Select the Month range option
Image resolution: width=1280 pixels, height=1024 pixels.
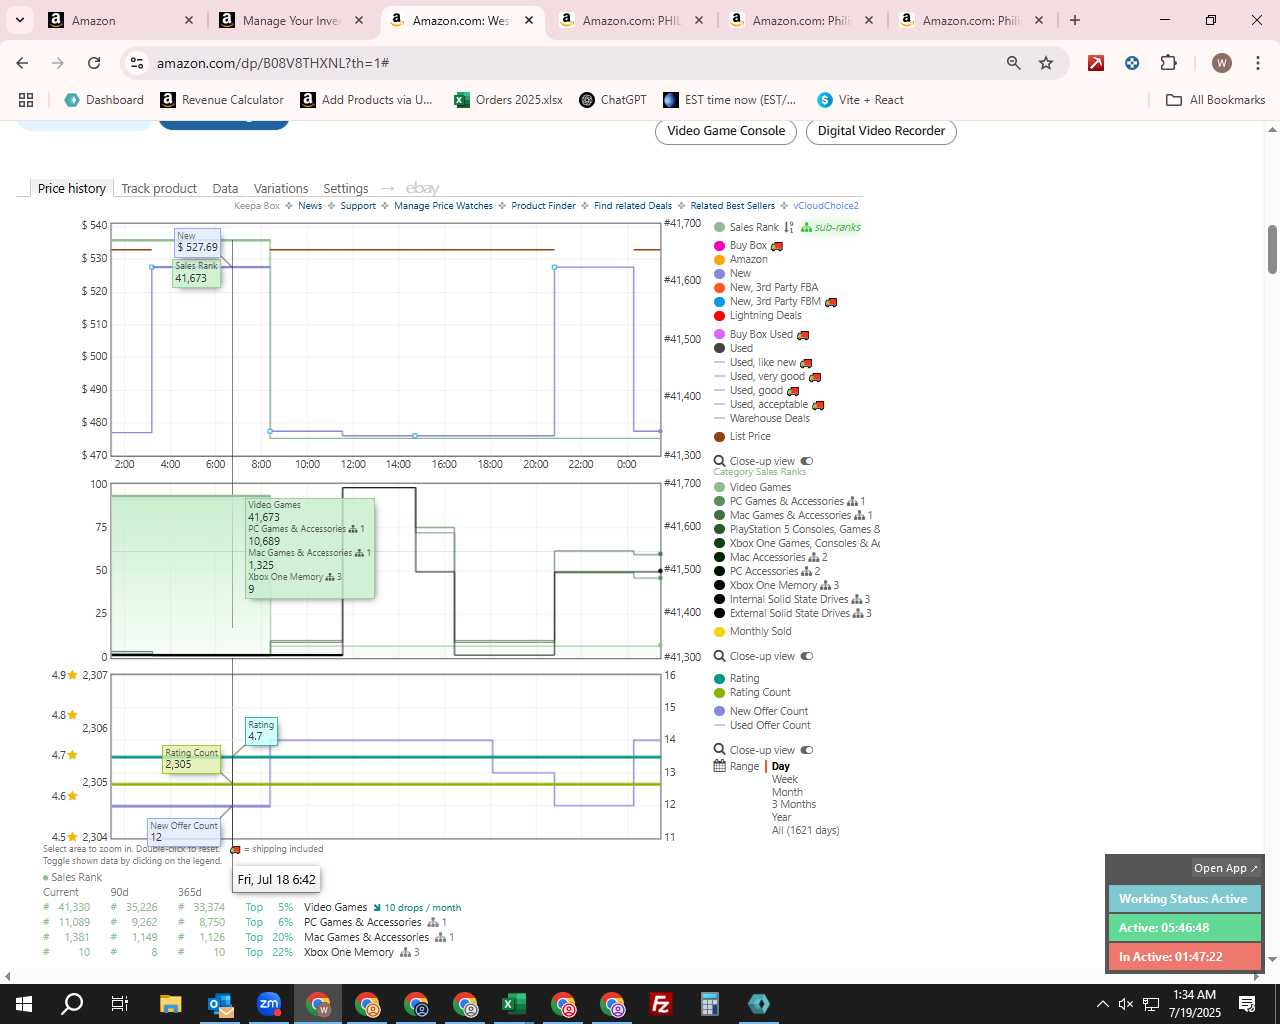point(787,792)
